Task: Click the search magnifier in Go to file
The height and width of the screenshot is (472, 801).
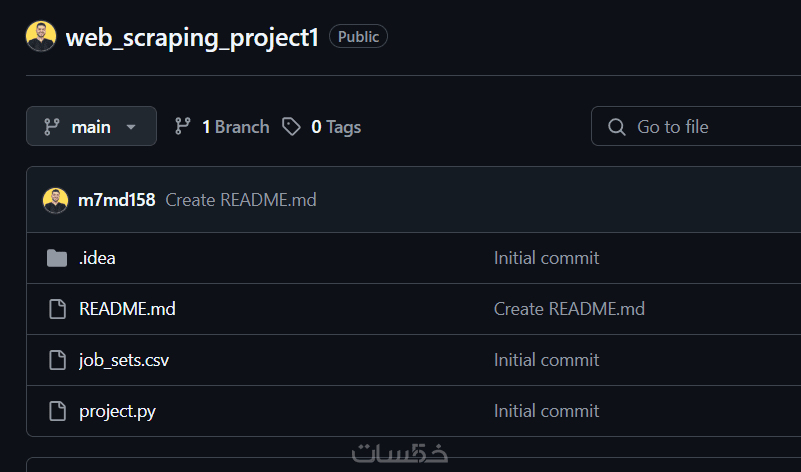Action: click(x=616, y=127)
